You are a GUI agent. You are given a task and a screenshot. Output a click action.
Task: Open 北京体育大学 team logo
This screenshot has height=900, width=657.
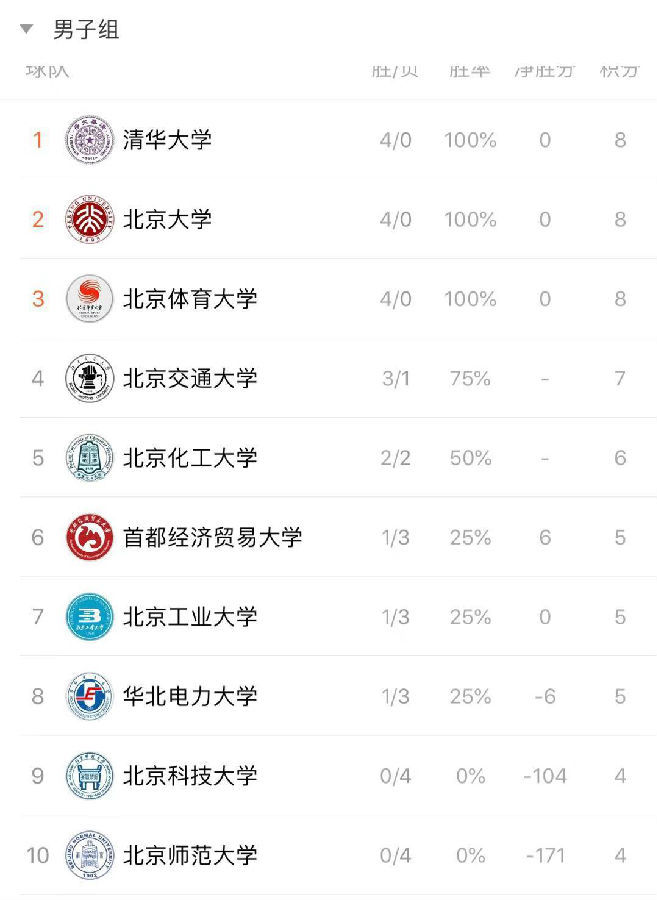click(89, 298)
